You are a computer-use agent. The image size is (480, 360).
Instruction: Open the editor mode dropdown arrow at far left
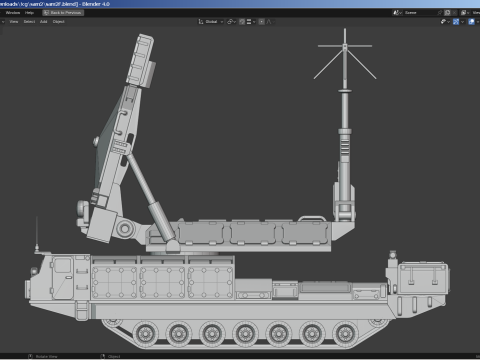(2, 22)
